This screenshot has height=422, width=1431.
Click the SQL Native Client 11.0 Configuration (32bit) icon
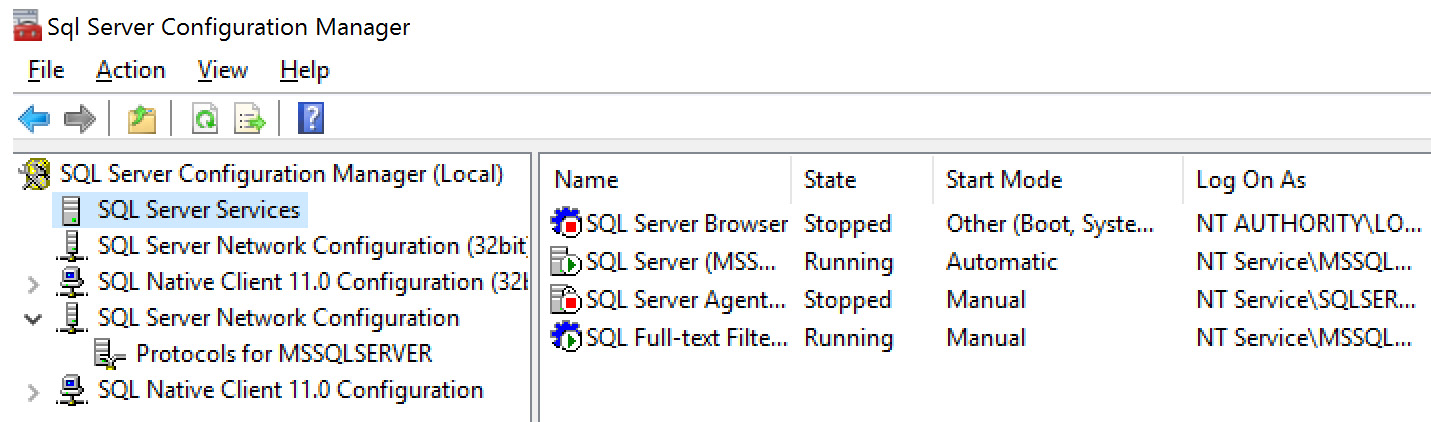pos(71,282)
